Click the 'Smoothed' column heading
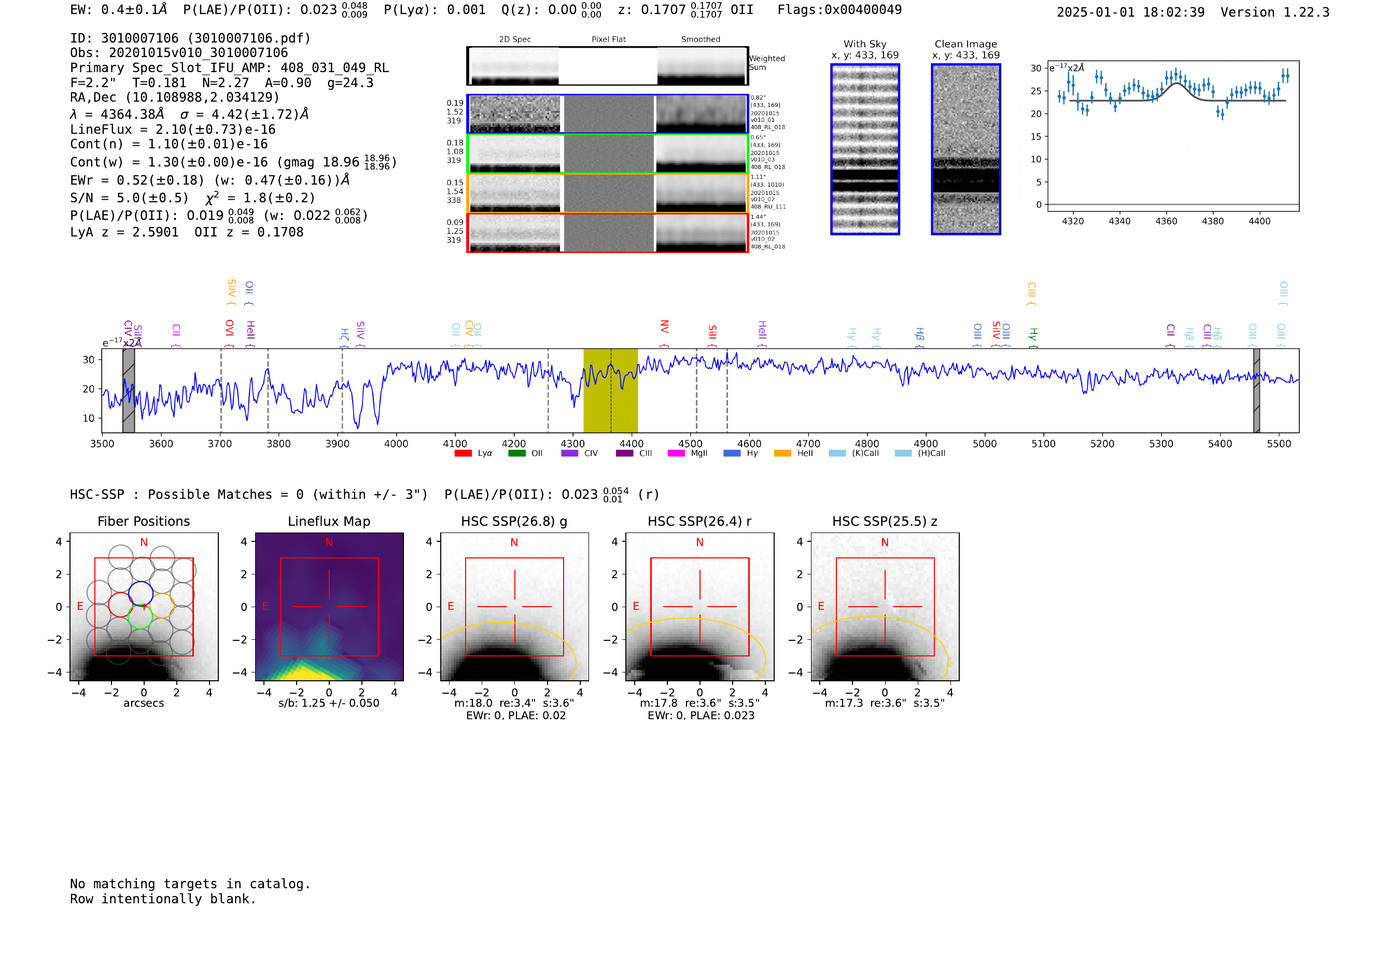 [x=701, y=40]
